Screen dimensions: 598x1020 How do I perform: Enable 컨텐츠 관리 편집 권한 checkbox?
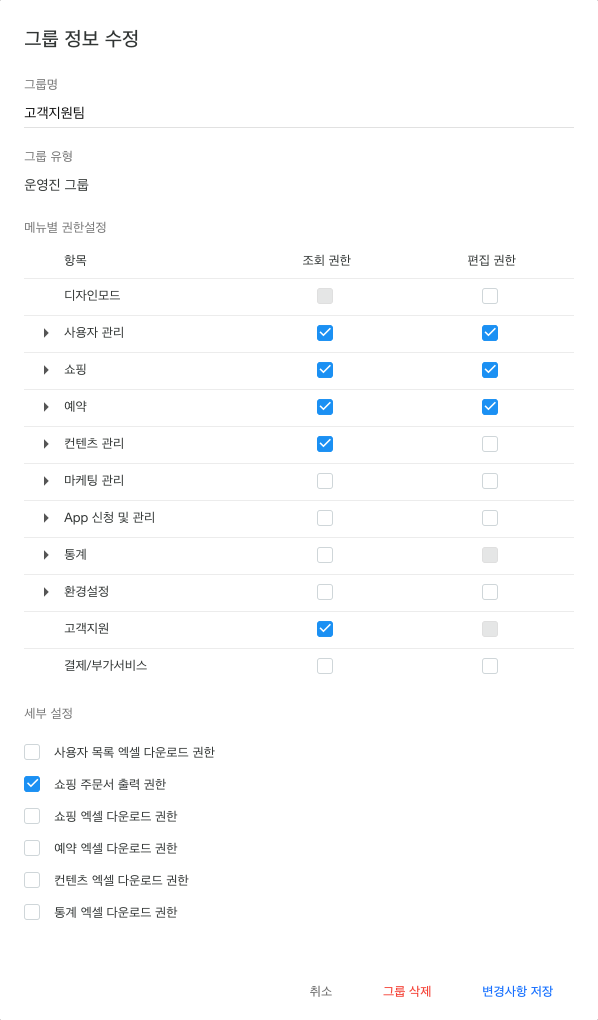[490, 444]
